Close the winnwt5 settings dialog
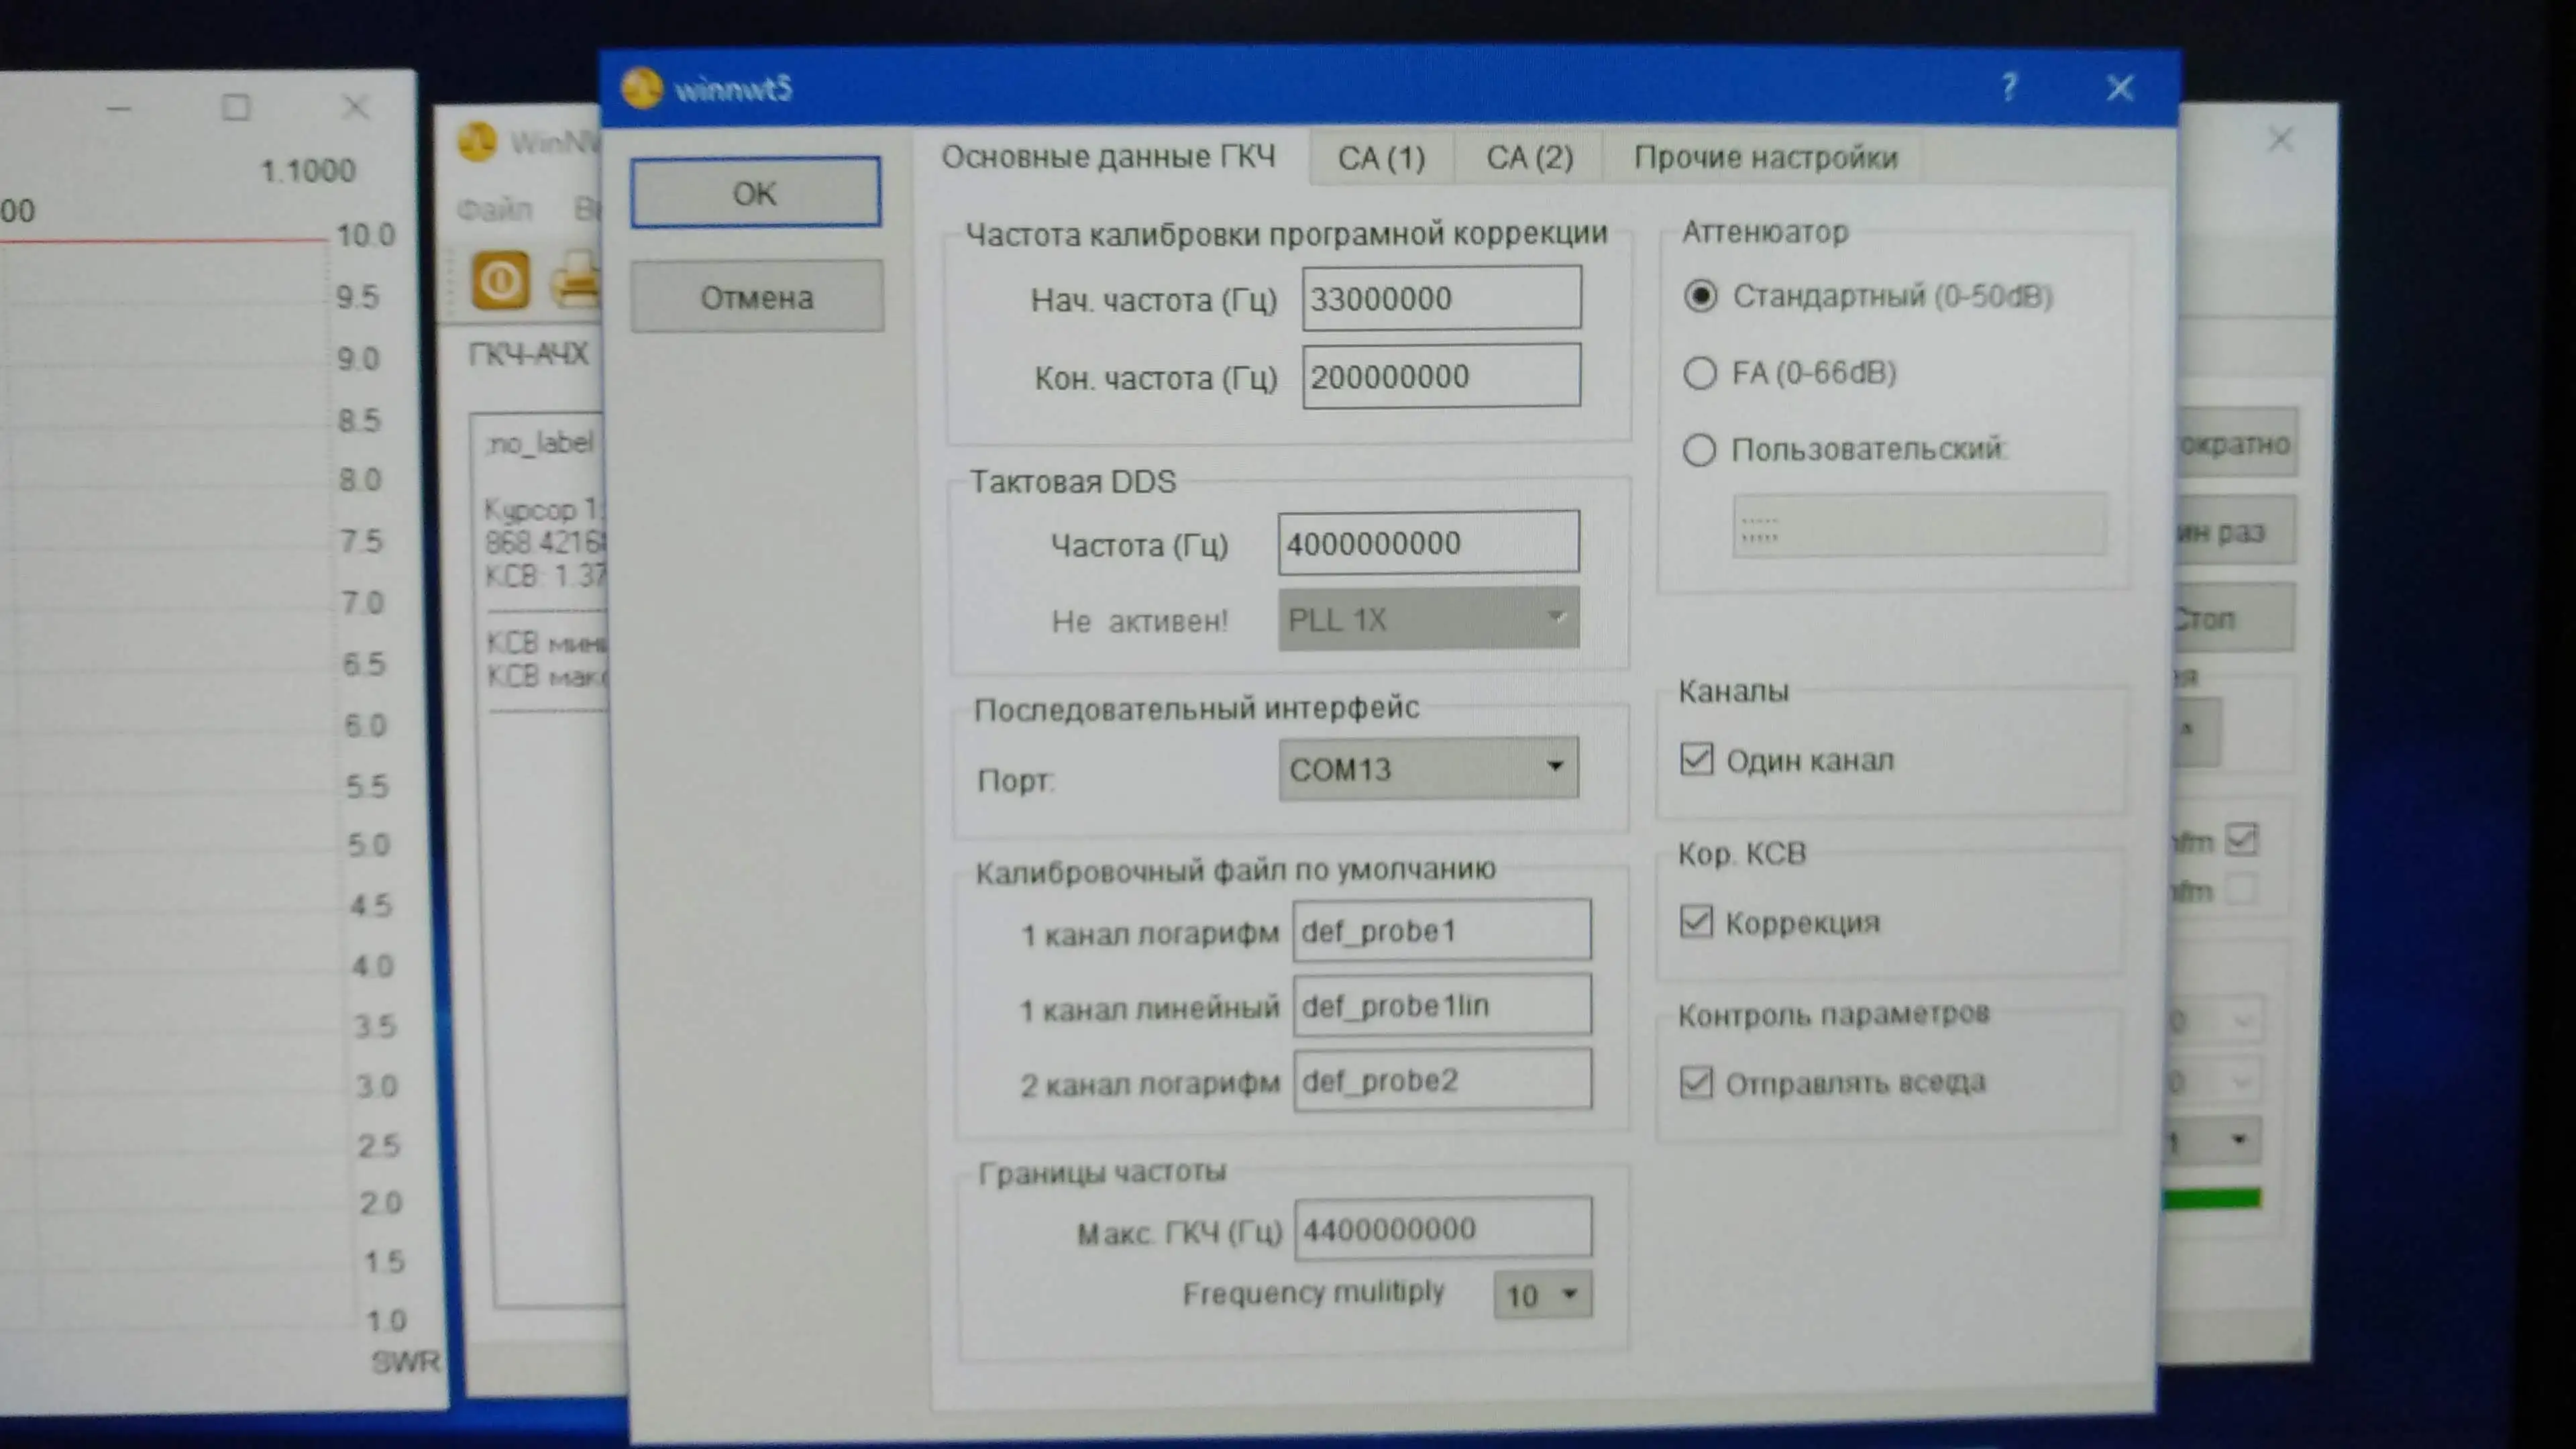 coord(2119,88)
